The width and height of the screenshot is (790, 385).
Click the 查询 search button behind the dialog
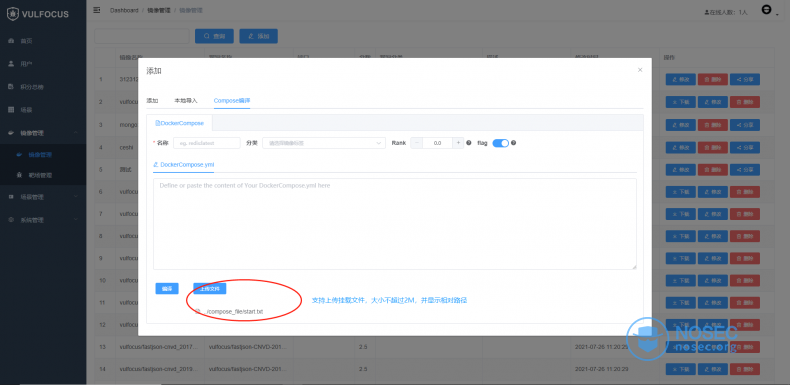[x=214, y=36]
